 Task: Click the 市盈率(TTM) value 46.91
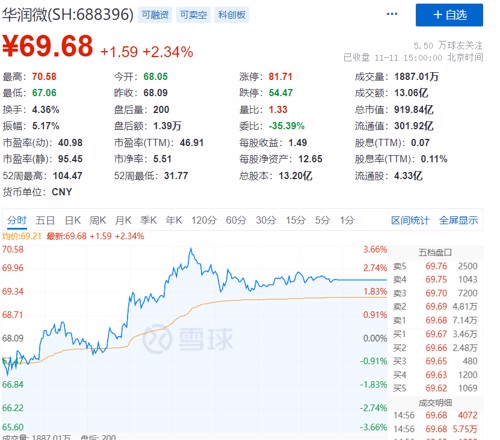192,143
